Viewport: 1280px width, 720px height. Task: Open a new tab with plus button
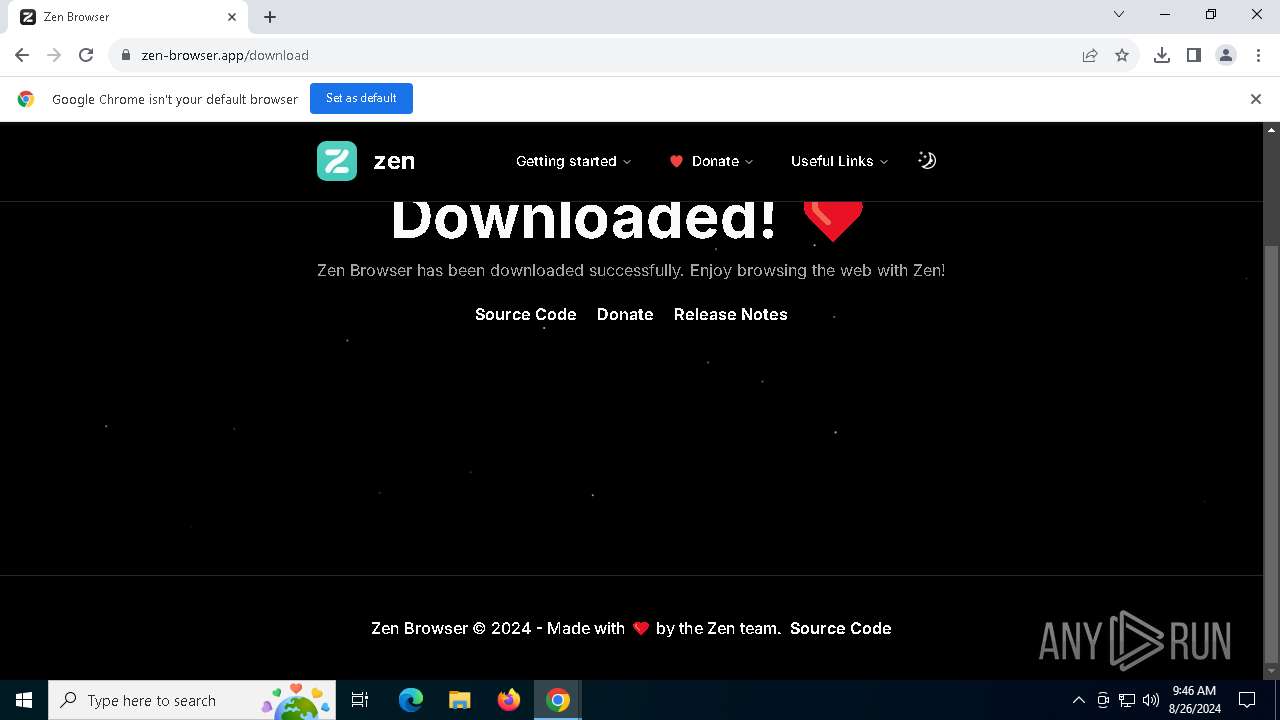[x=270, y=17]
